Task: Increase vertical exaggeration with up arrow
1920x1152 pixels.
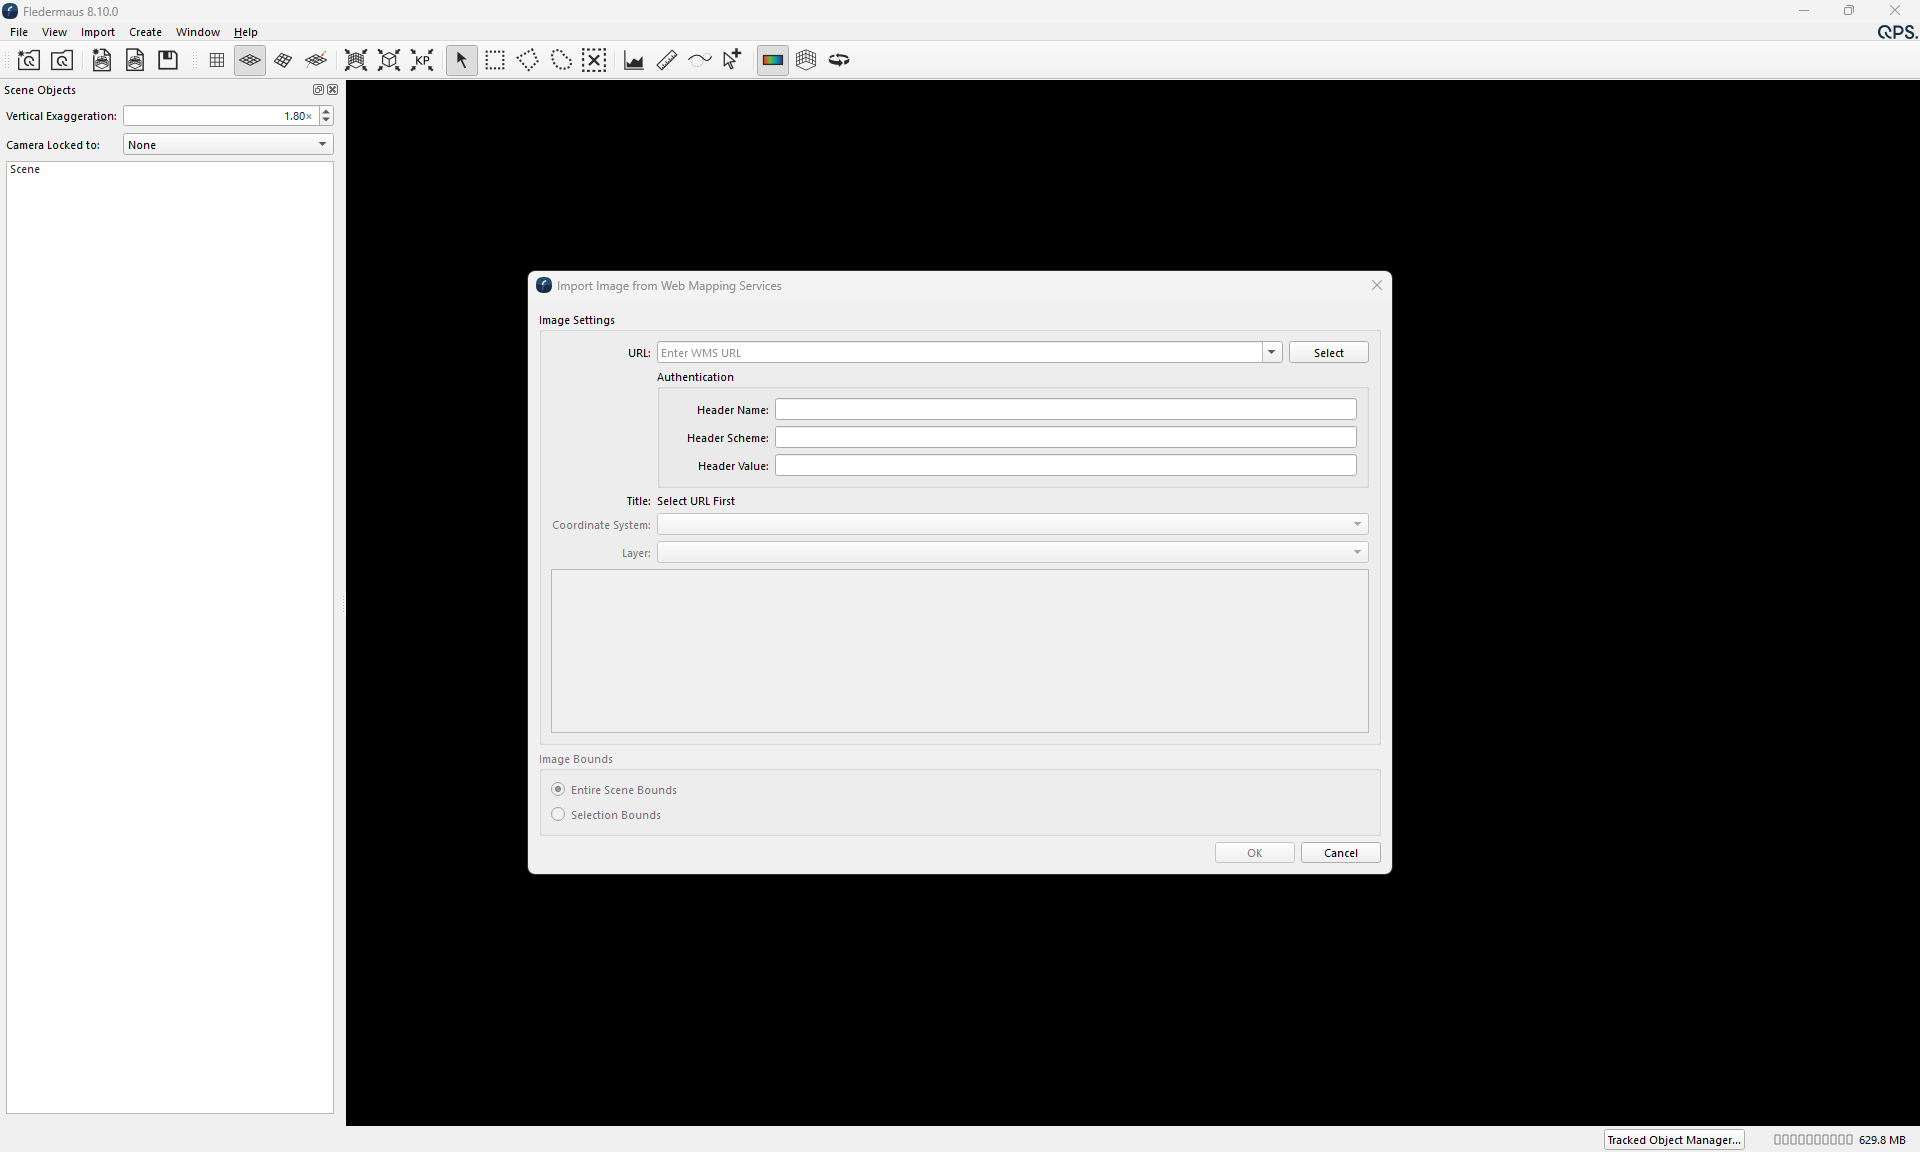Action: tap(326, 112)
